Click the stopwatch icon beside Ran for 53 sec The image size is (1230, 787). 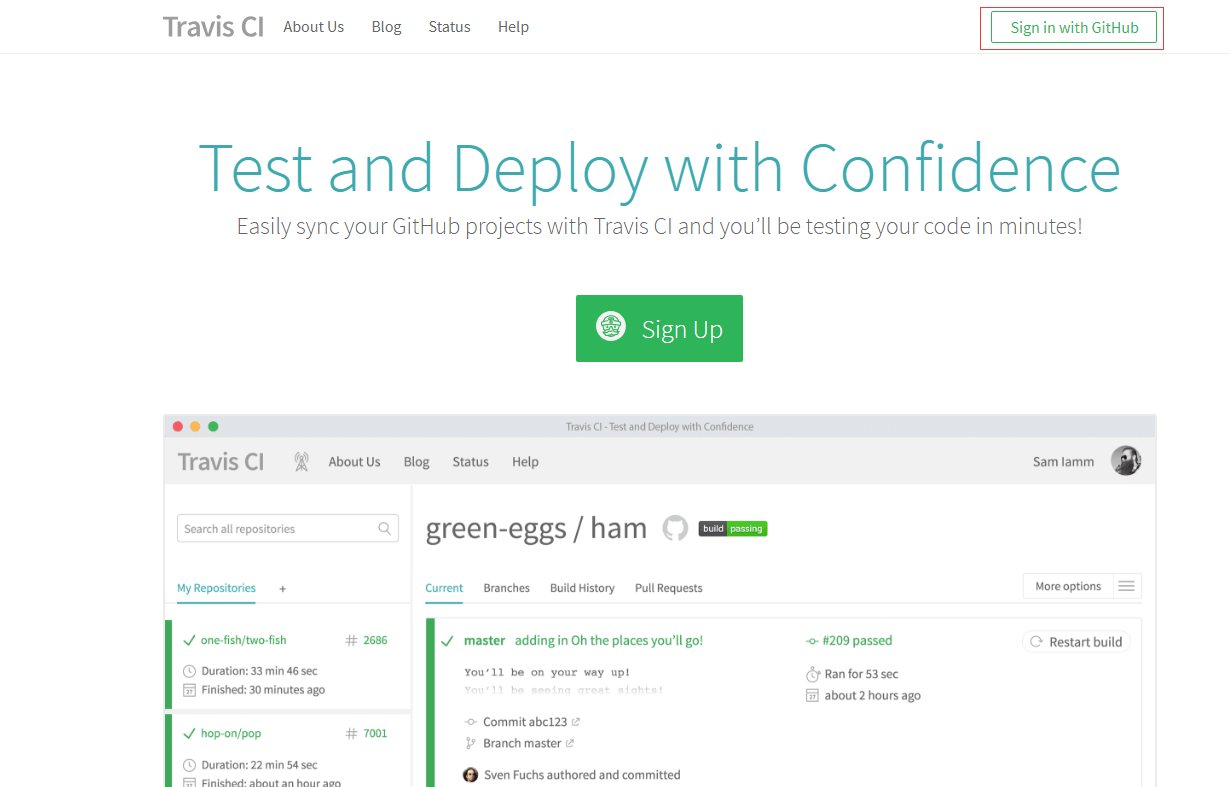coord(813,674)
